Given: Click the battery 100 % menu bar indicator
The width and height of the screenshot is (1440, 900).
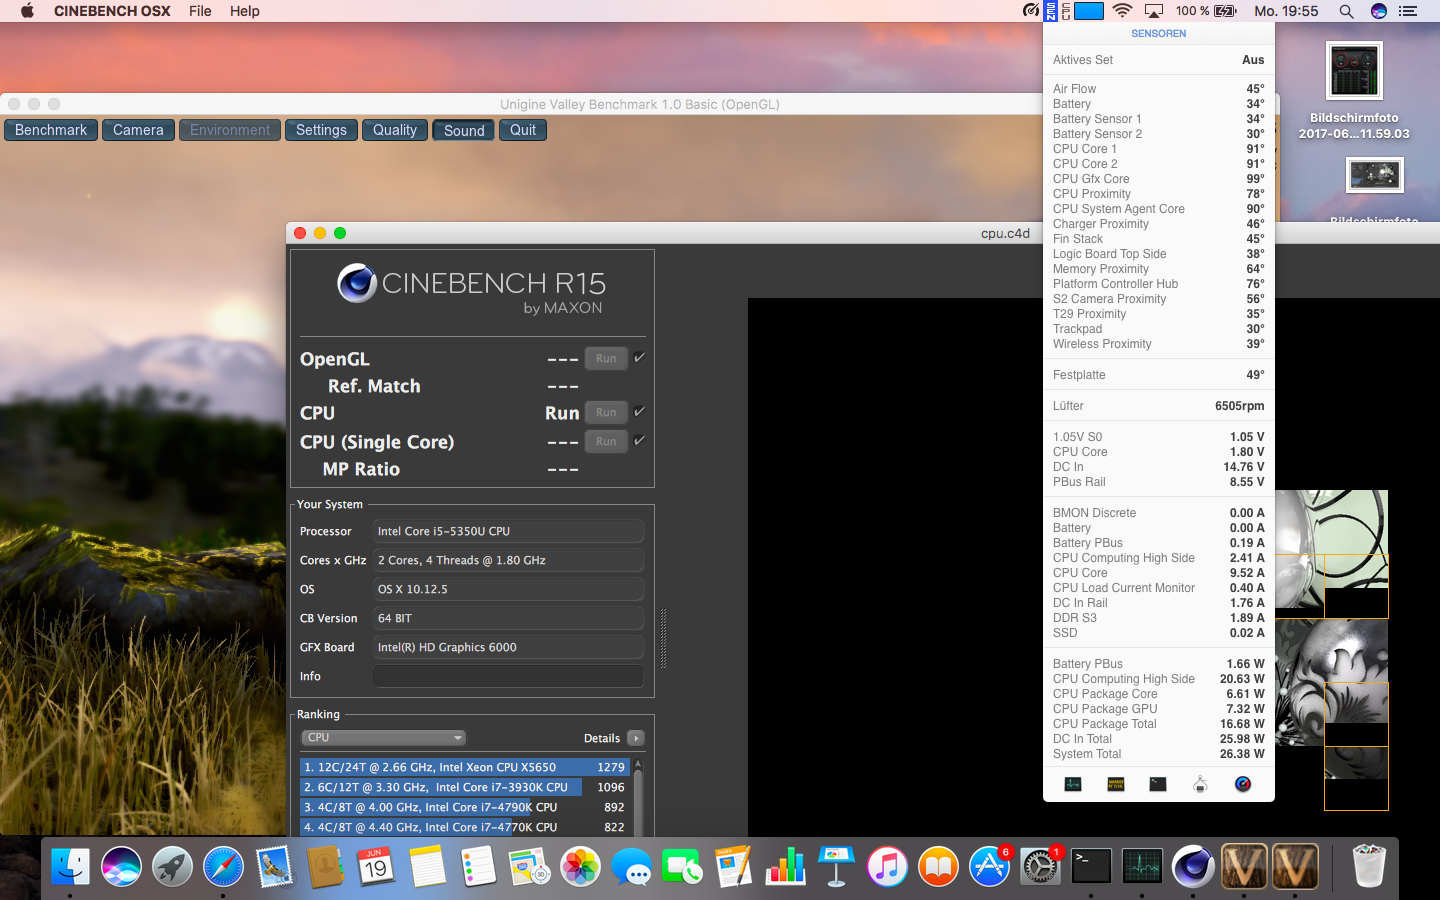Looking at the screenshot, I should 1206,11.
